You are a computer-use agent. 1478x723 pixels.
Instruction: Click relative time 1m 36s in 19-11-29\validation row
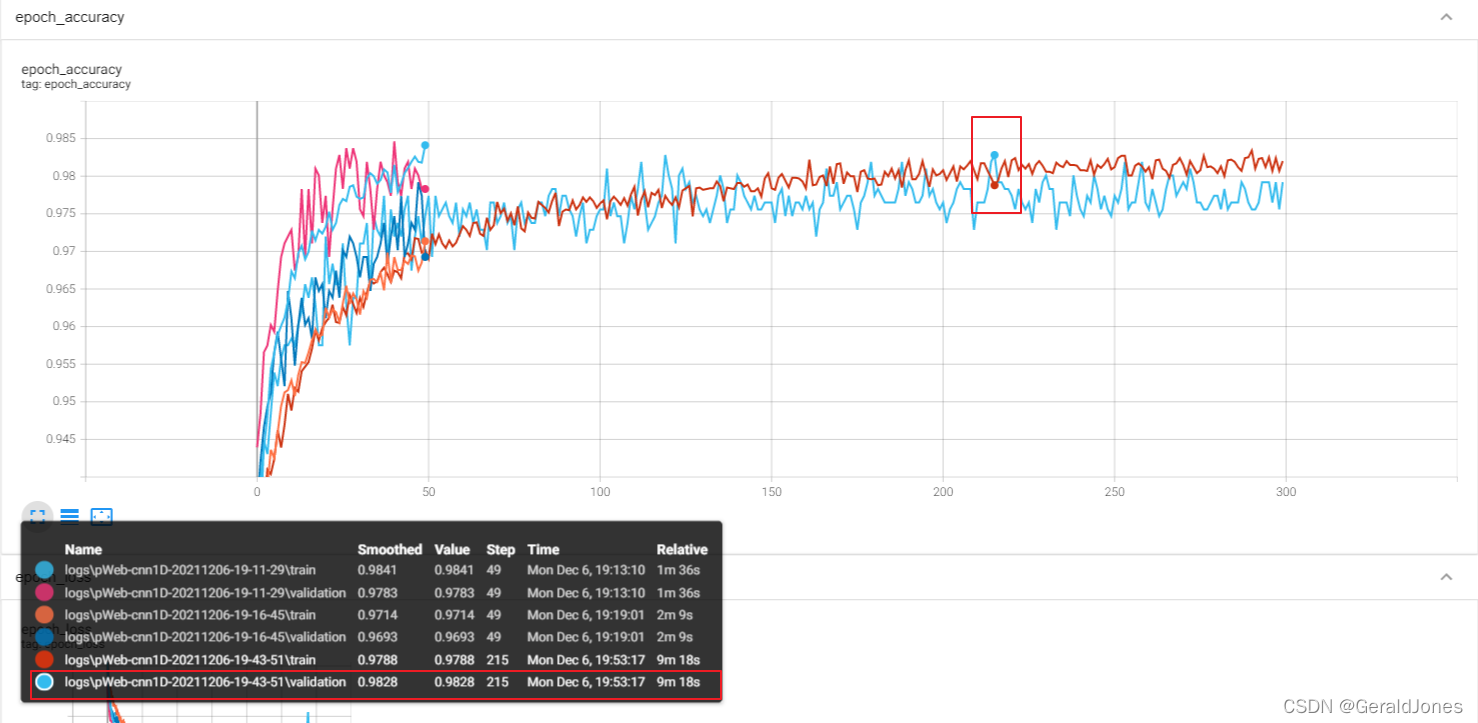pos(676,593)
